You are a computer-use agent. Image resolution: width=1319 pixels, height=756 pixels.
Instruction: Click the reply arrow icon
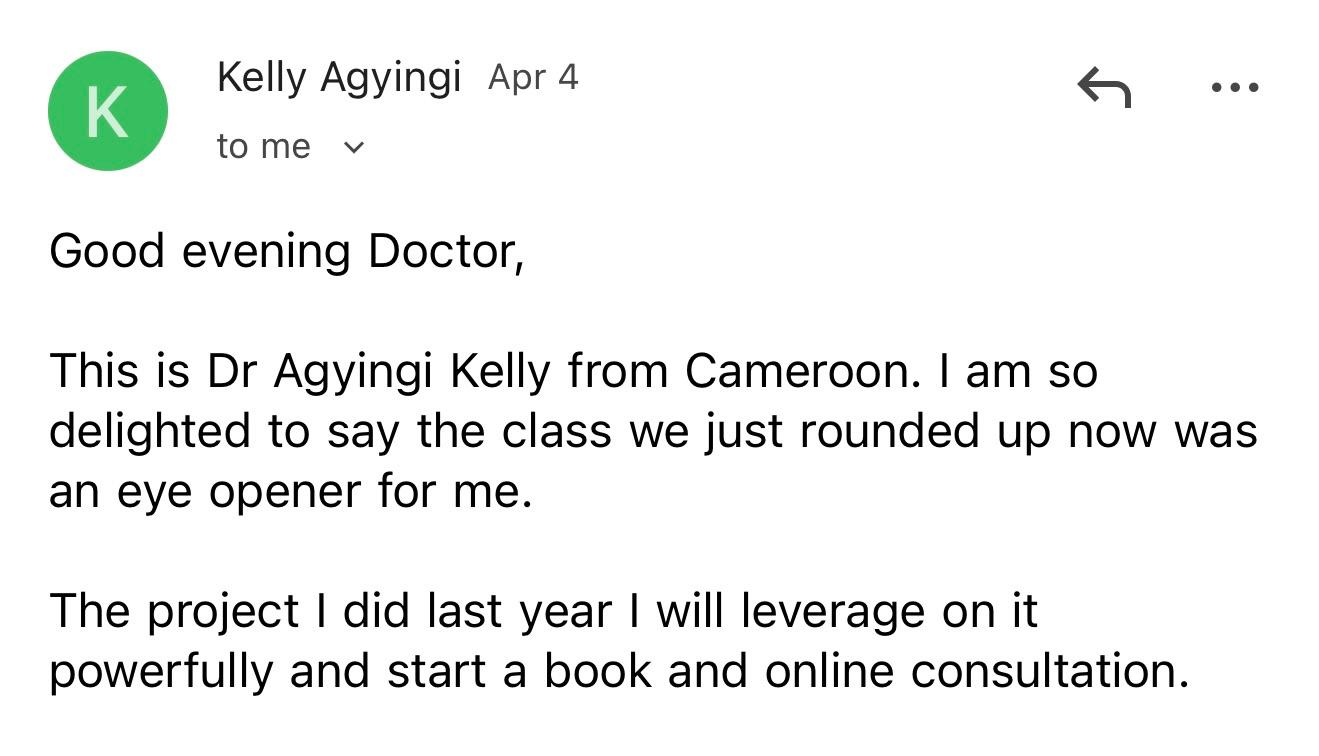(1104, 87)
